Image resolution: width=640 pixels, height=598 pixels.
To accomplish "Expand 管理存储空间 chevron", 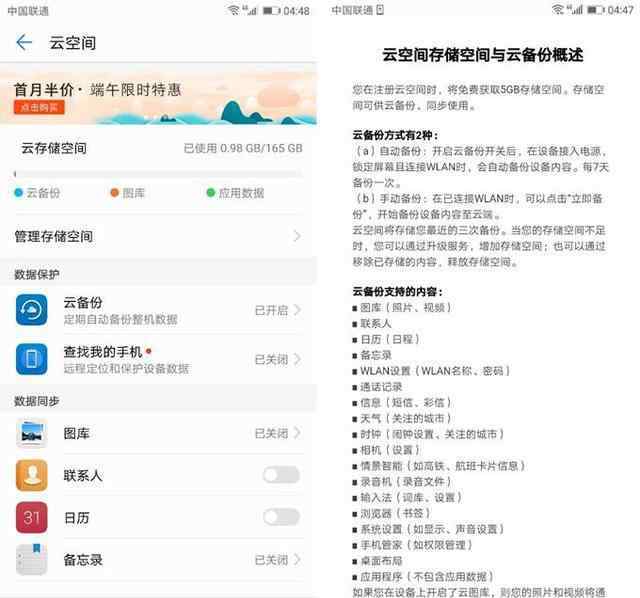I will (x=297, y=236).
